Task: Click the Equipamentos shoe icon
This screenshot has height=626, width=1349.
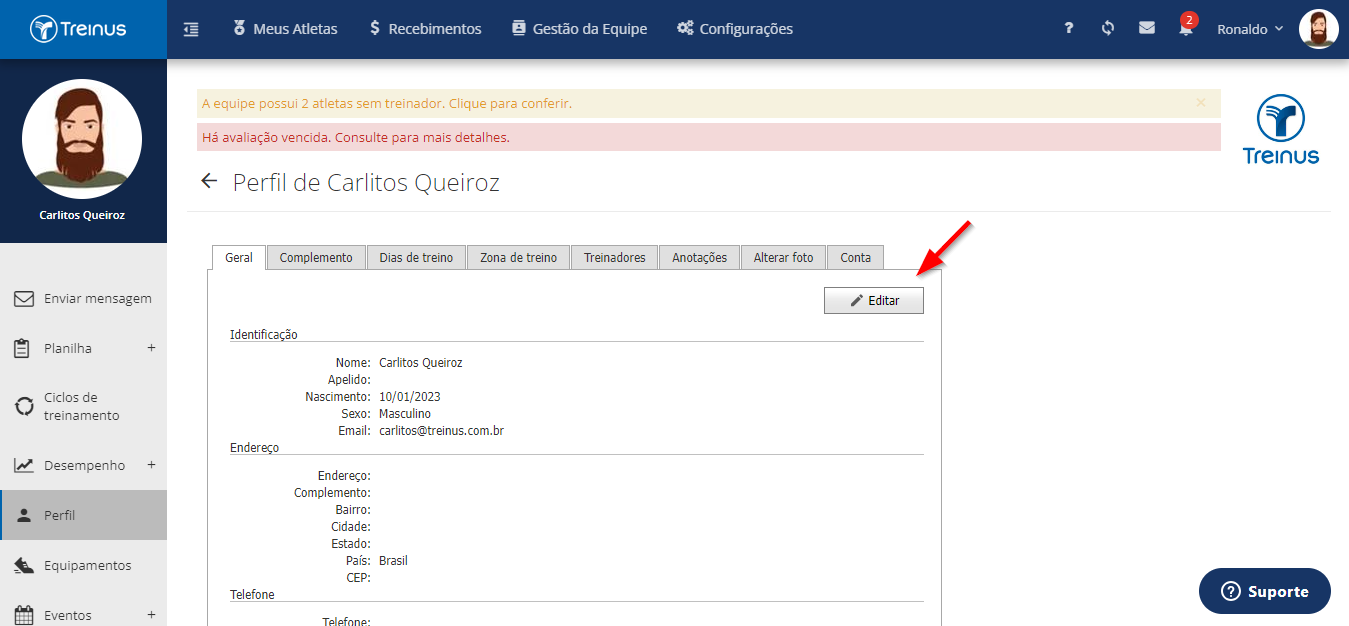Action: tap(24, 565)
